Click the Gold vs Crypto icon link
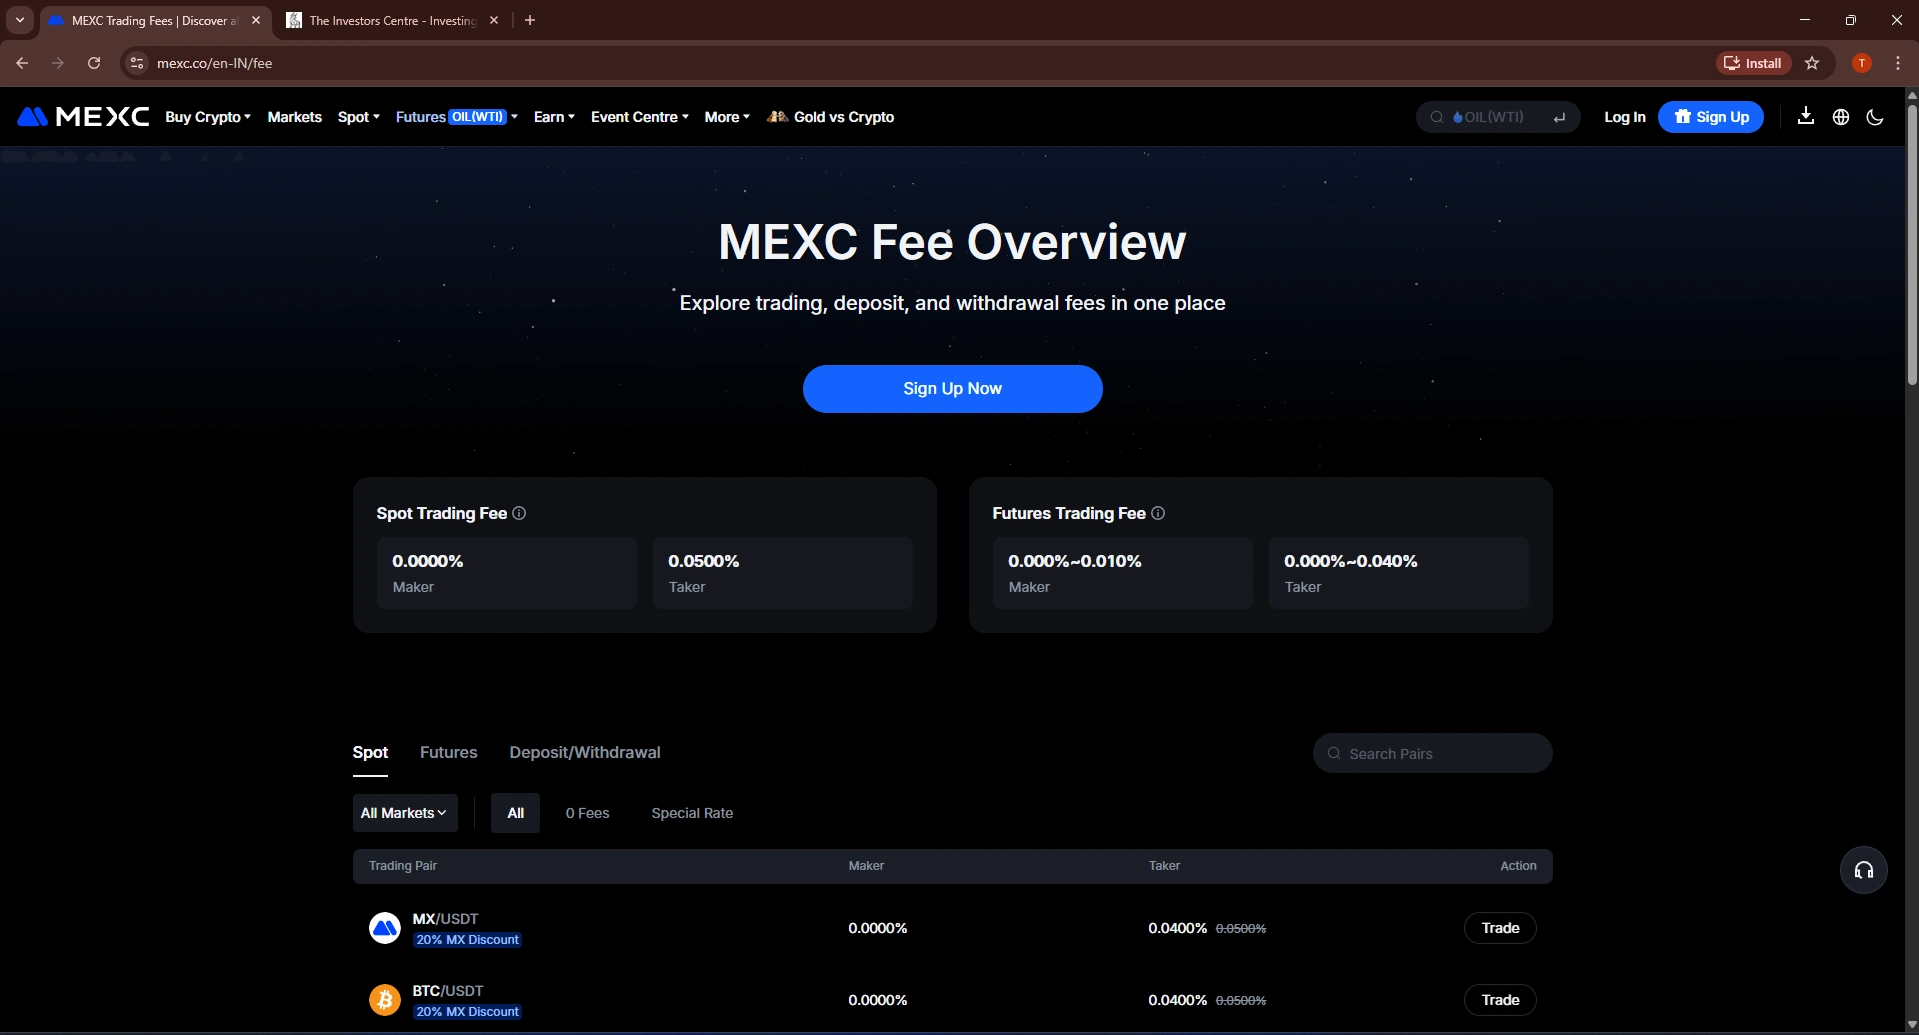 click(x=830, y=117)
